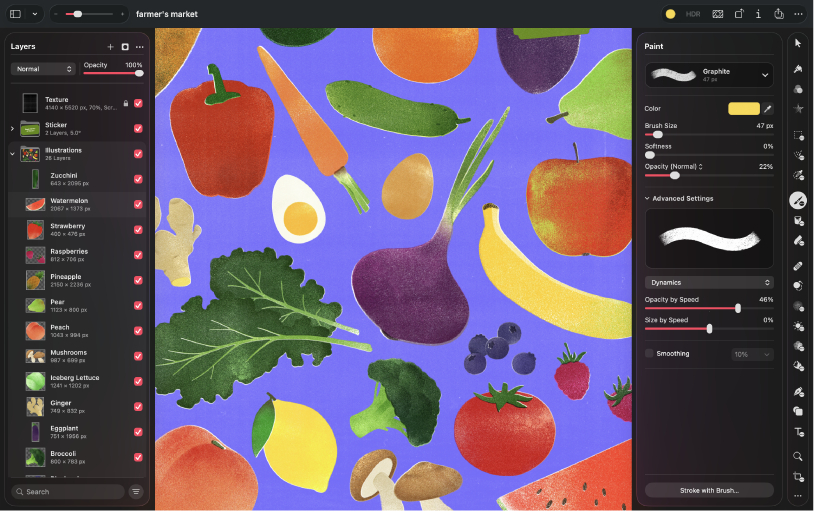Viewport: 816px width, 513px height.
Task: Collapse the Illustrations layer group
Action: [12, 154]
